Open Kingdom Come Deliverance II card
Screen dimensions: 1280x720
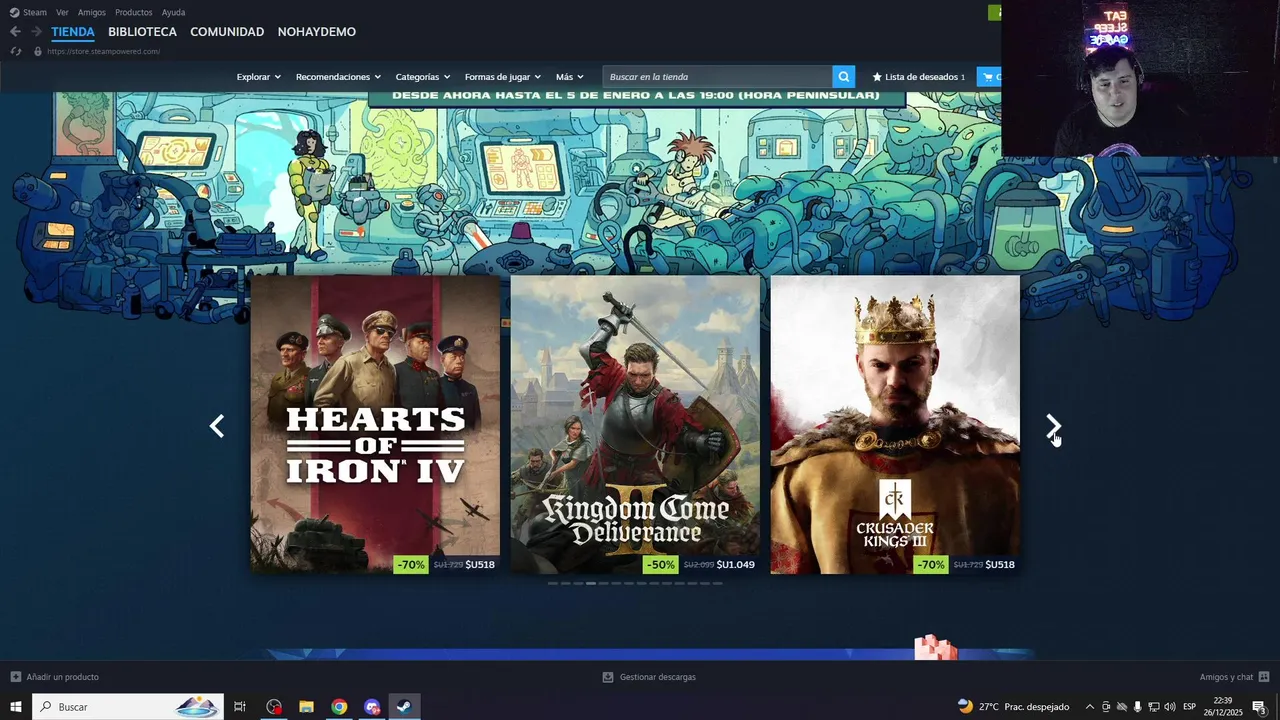point(635,425)
